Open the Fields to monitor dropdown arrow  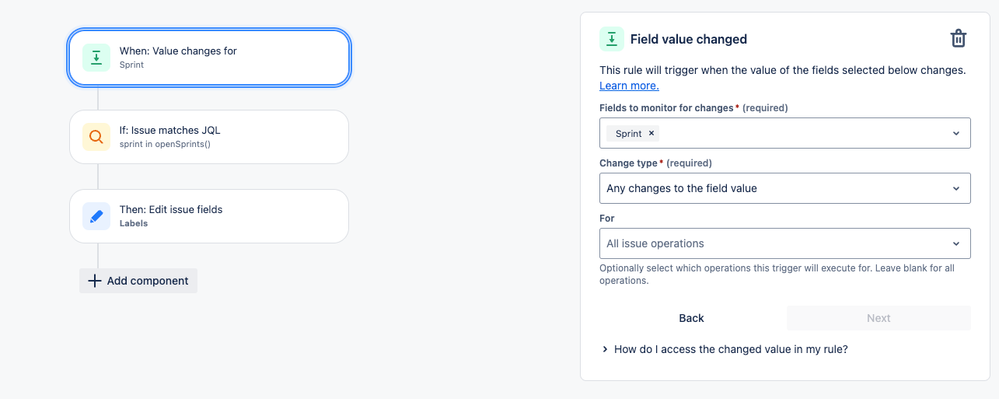click(x=956, y=133)
